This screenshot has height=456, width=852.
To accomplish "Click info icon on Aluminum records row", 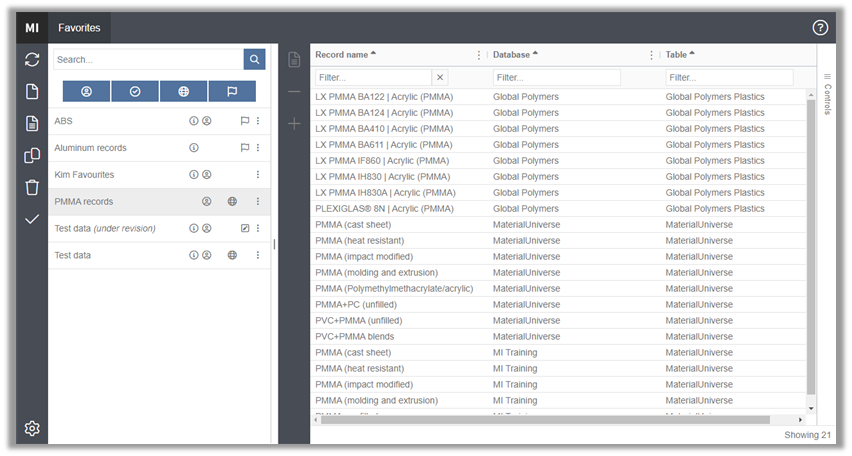I will 193,148.
